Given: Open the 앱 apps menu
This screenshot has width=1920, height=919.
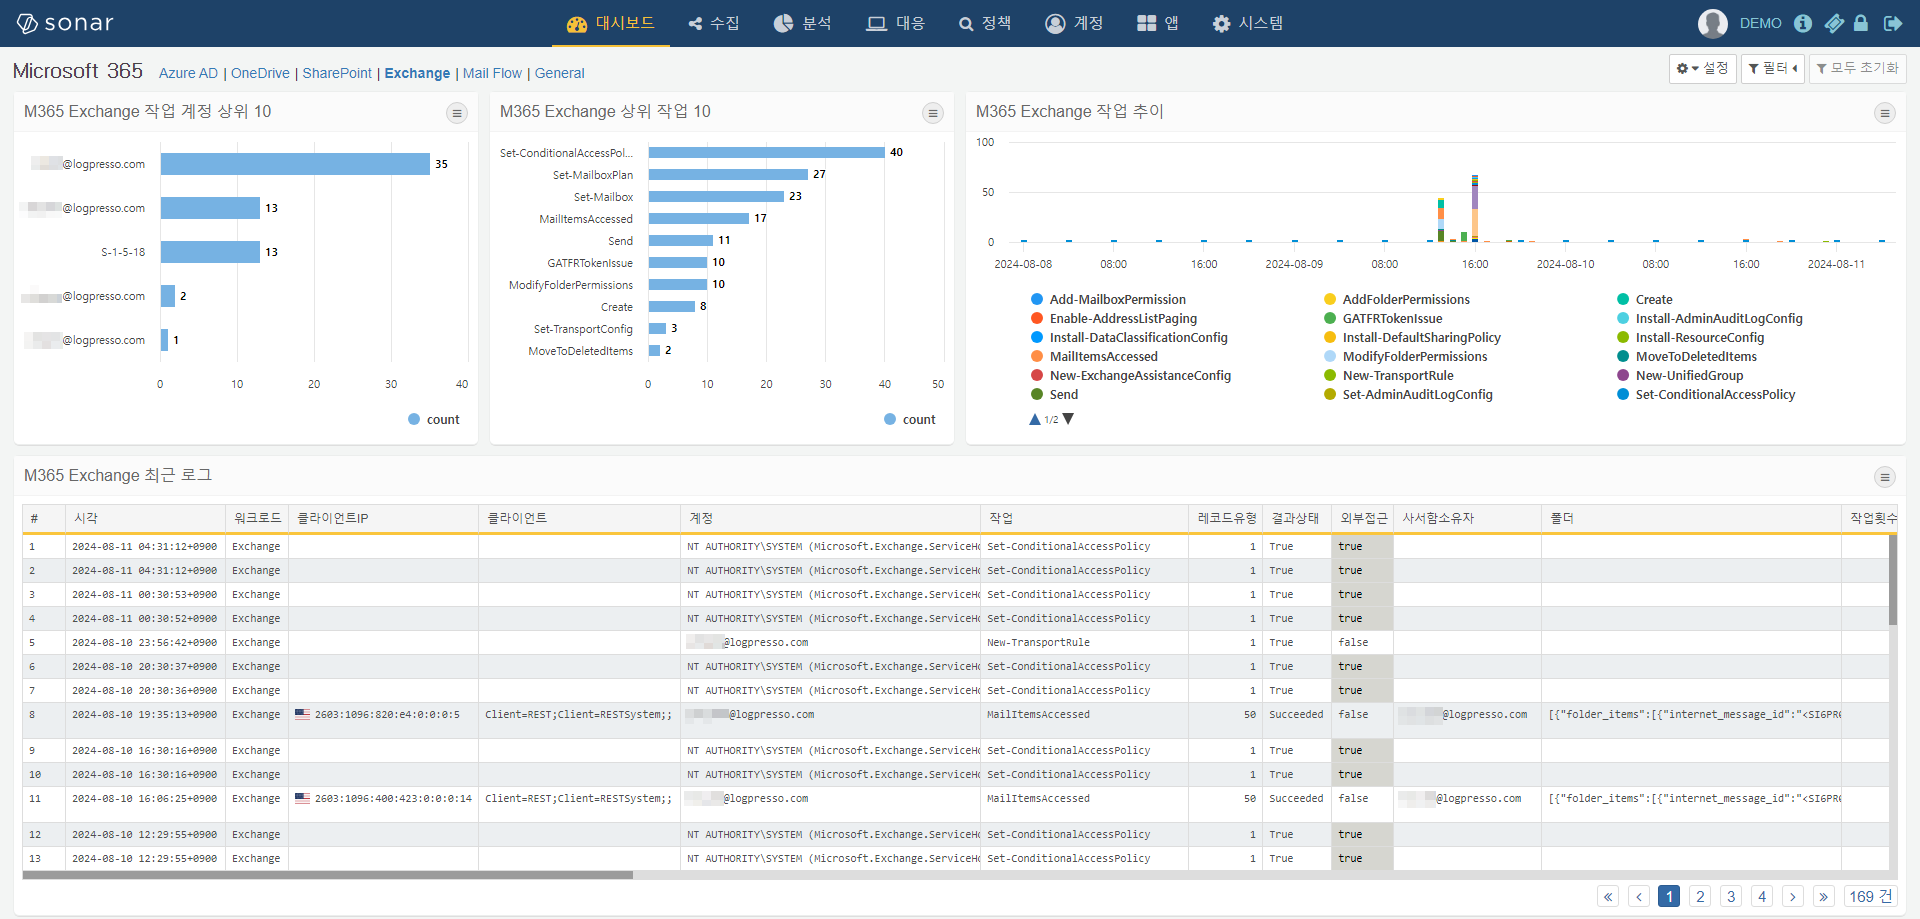Looking at the screenshot, I should point(1158,23).
